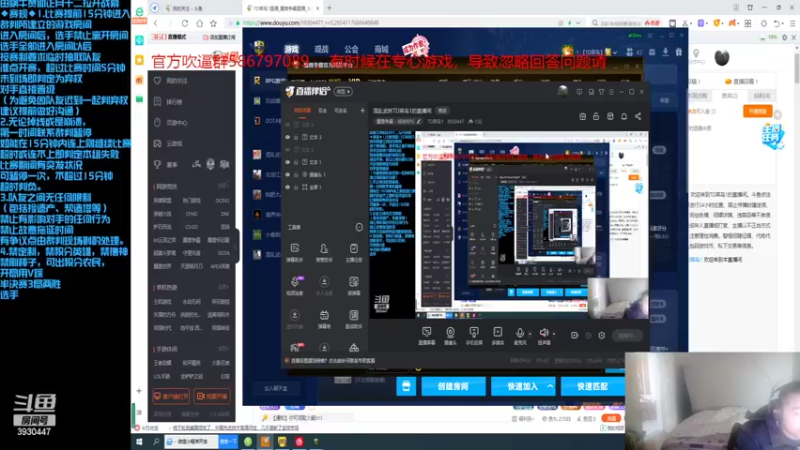
Task: Click the 创建房间 button
Action: [x=453, y=386]
